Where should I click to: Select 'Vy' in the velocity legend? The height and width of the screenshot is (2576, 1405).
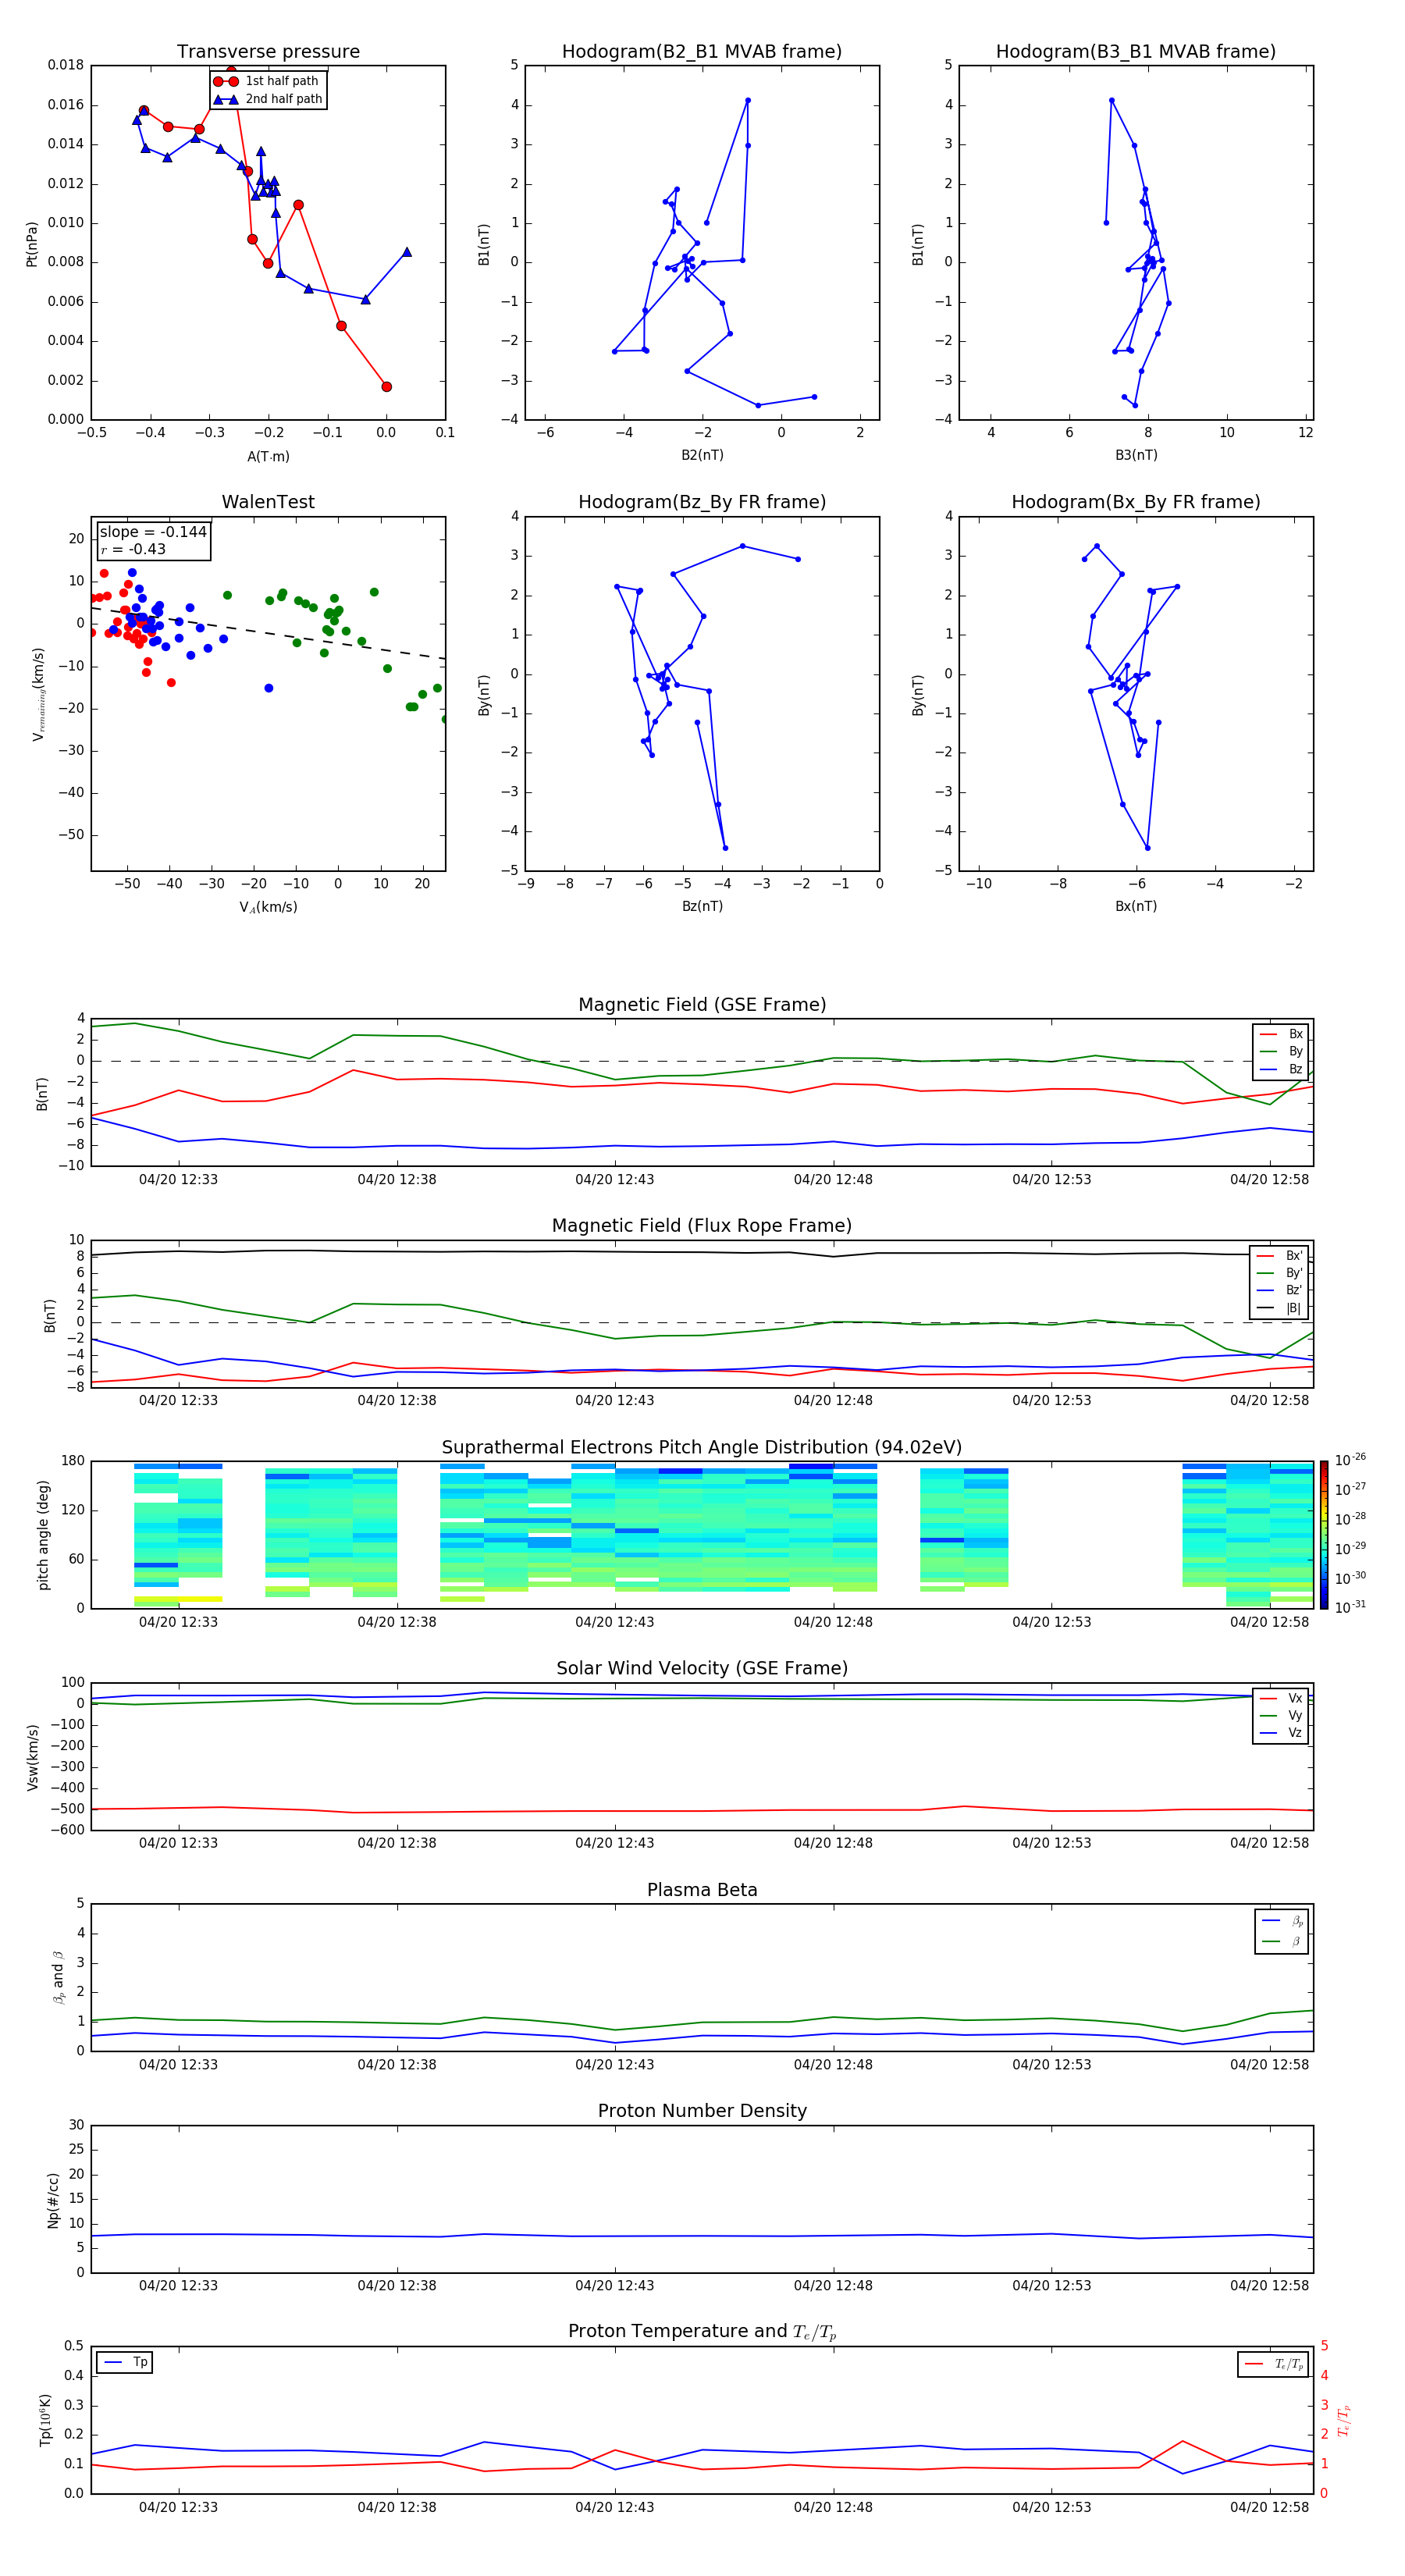tap(1281, 1715)
